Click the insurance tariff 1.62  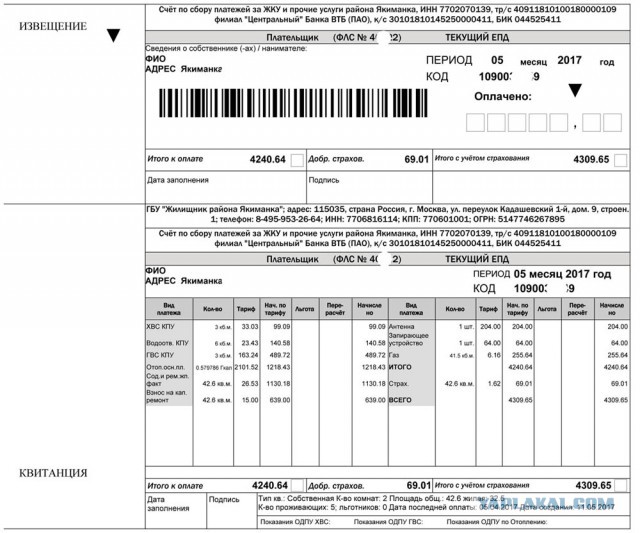coord(494,384)
